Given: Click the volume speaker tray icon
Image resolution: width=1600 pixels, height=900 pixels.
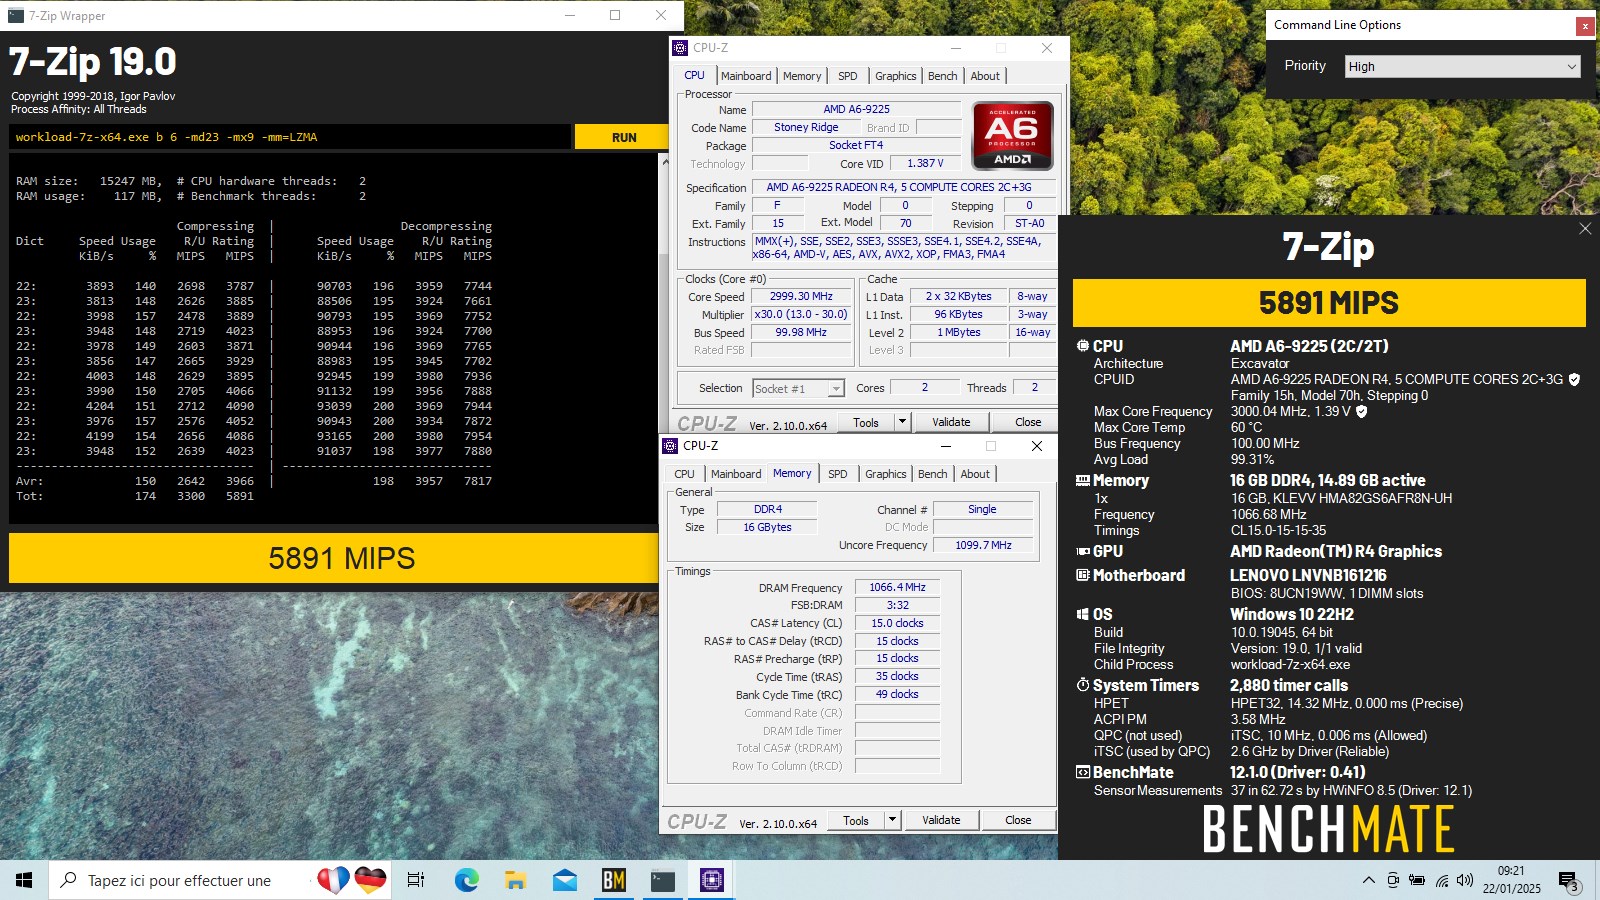Looking at the screenshot, I should pos(1465,880).
